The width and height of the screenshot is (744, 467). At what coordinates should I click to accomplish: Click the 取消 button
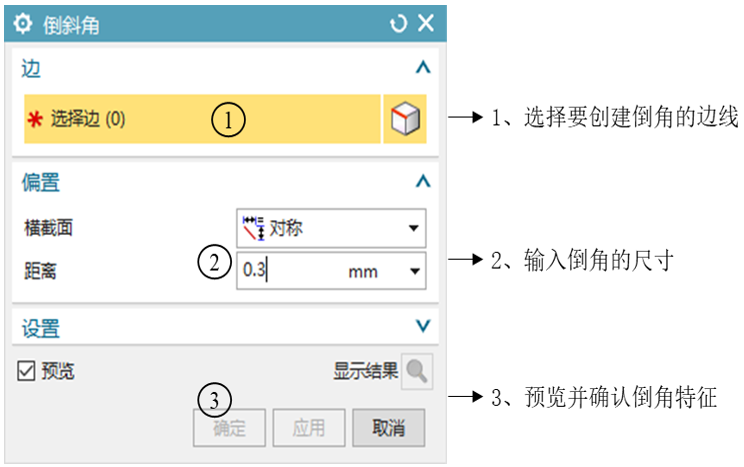click(x=388, y=428)
